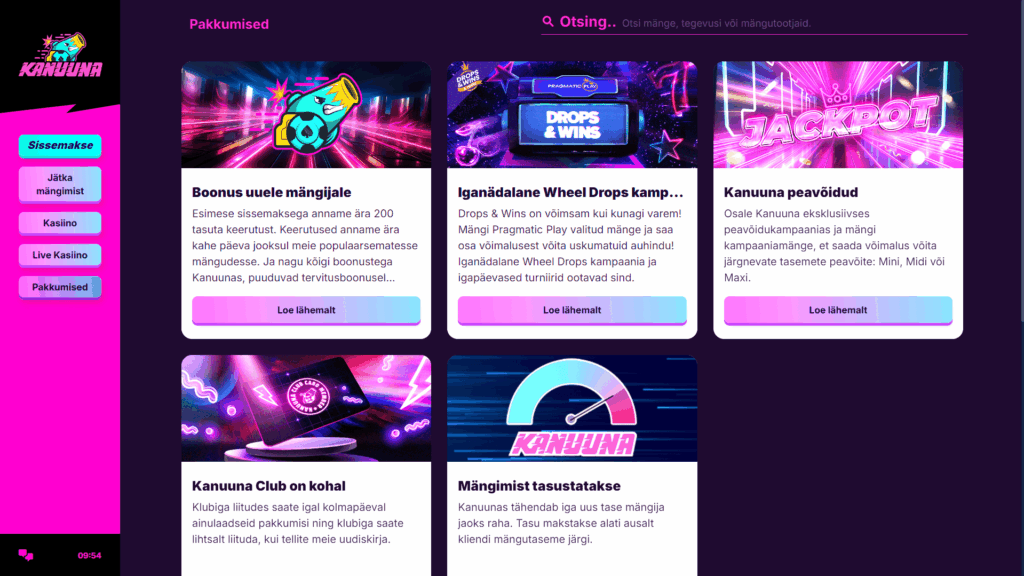Focus the Otsing search field

(x=754, y=23)
